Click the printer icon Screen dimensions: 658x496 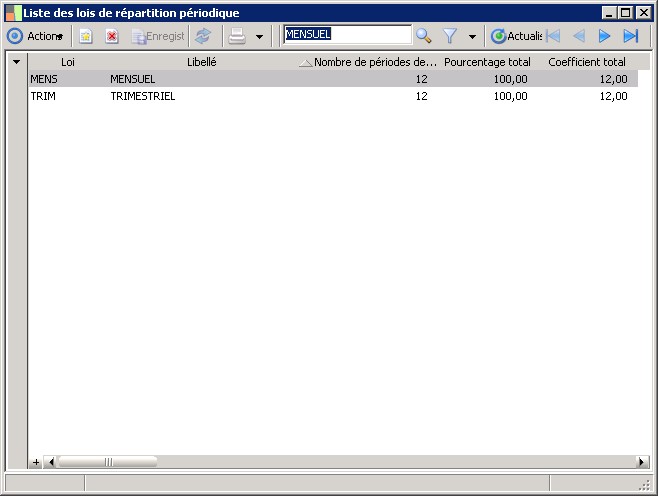point(237,36)
